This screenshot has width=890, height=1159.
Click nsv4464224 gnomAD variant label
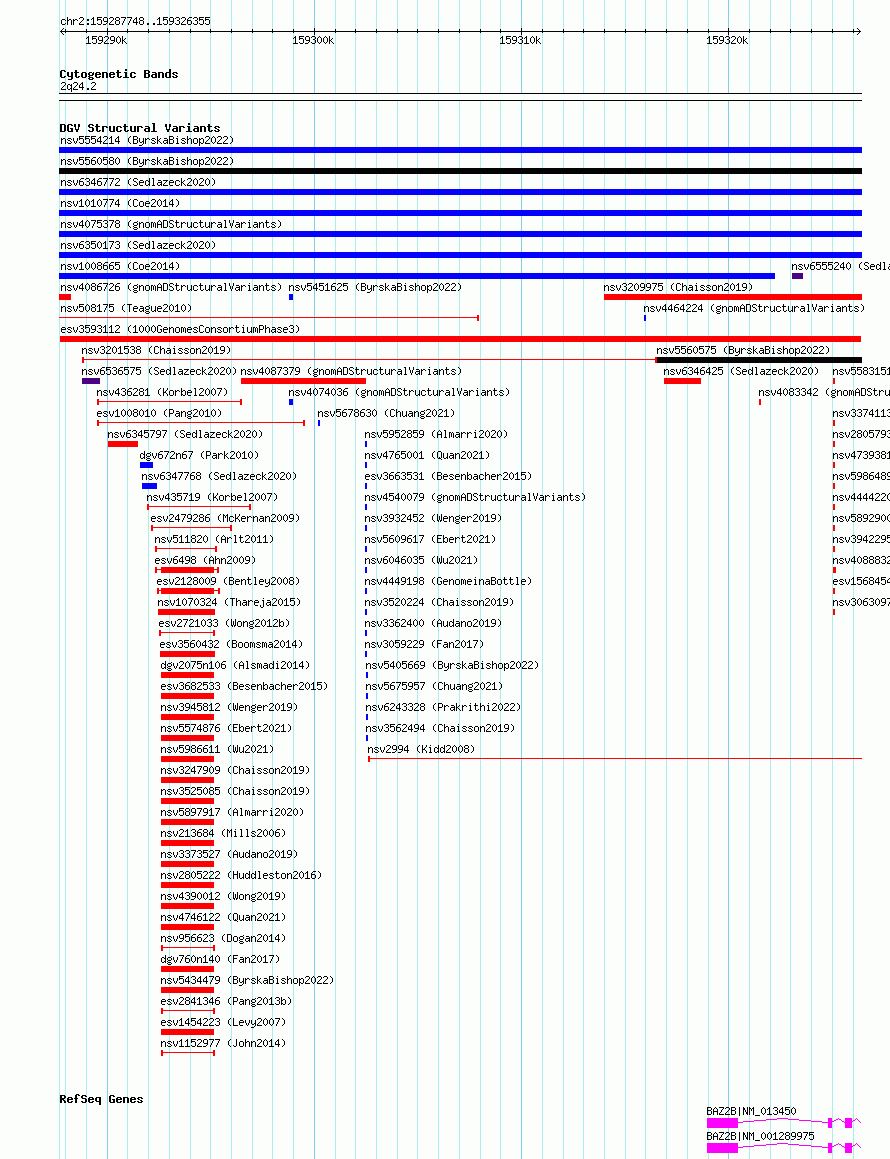pos(754,308)
